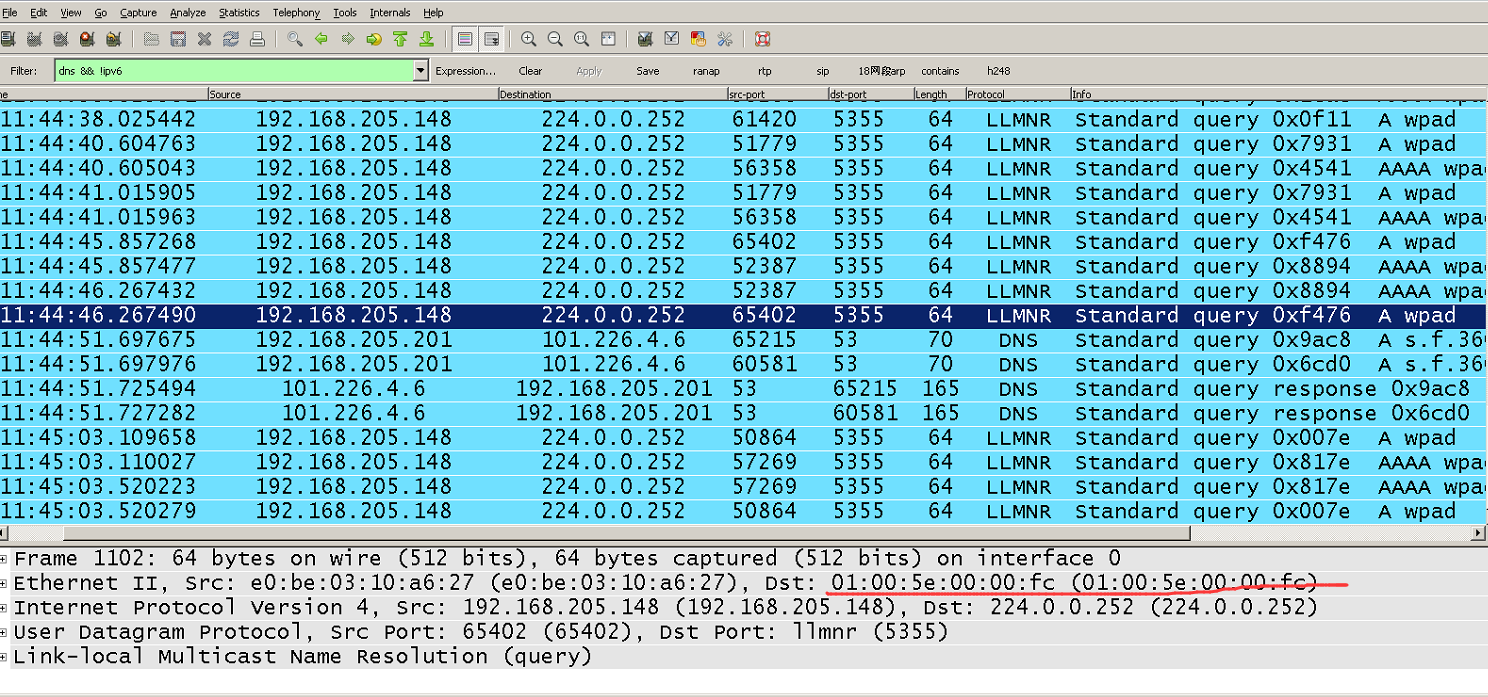Close the capture file (X icon)
Viewport: 1488px width, 697px height.
tap(204, 39)
